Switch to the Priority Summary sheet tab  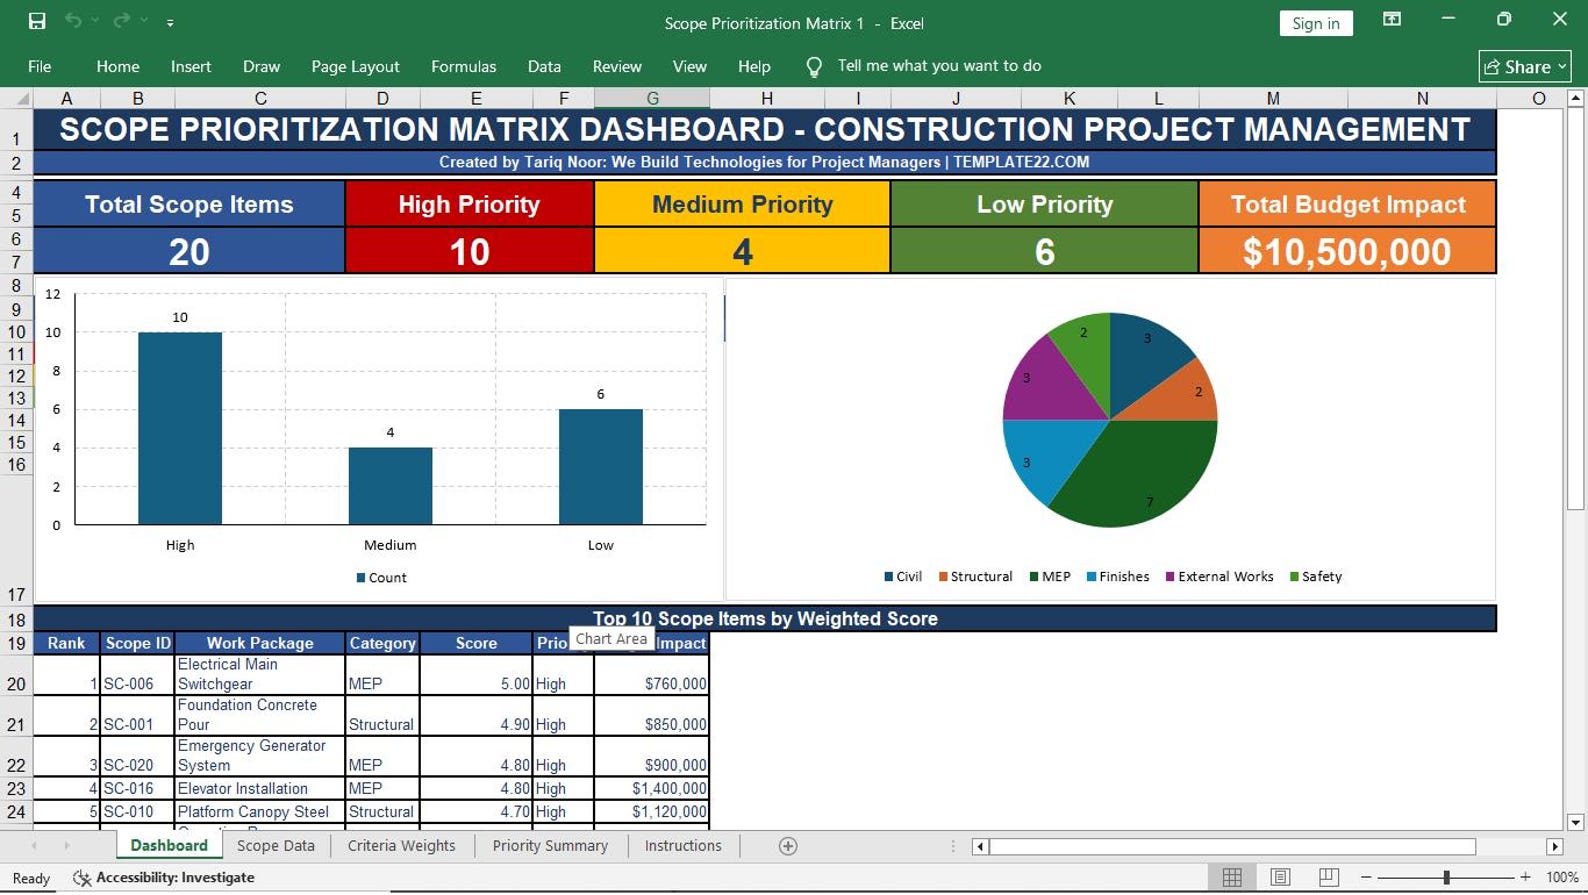(550, 846)
